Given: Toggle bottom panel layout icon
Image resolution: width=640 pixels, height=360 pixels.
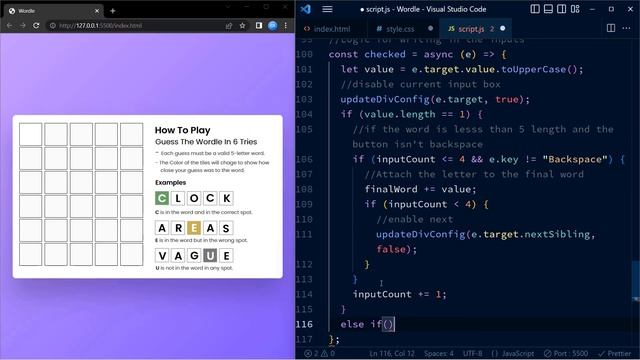Looking at the screenshot, I should (548, 9).
